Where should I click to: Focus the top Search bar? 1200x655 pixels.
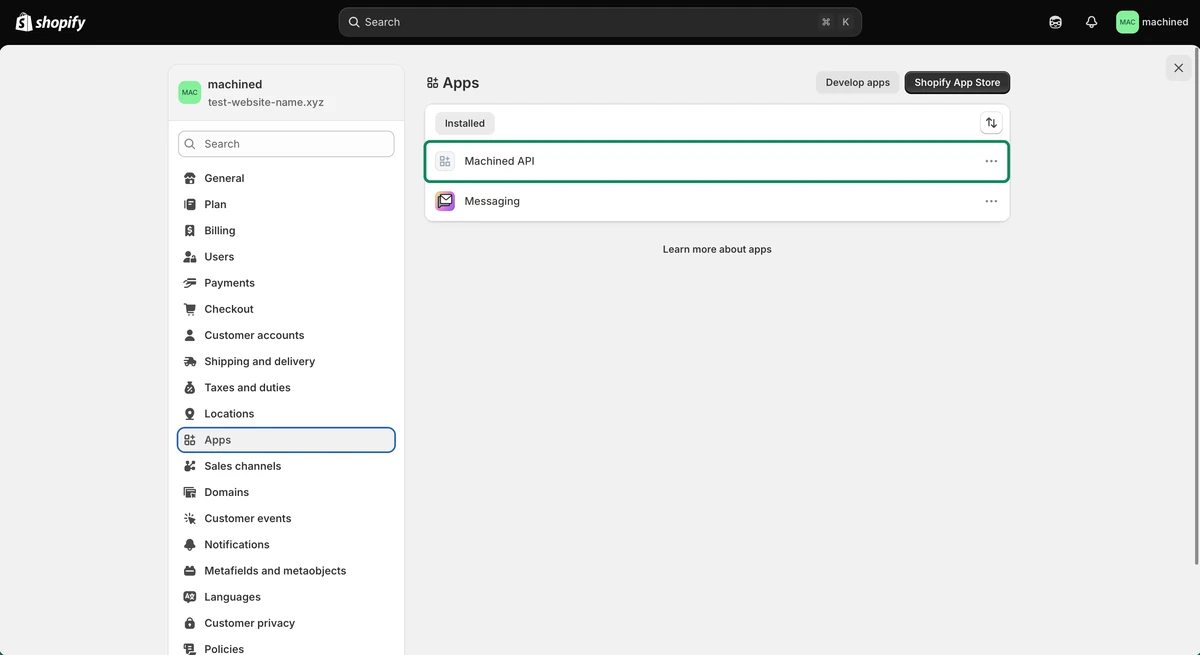point(600,22)
